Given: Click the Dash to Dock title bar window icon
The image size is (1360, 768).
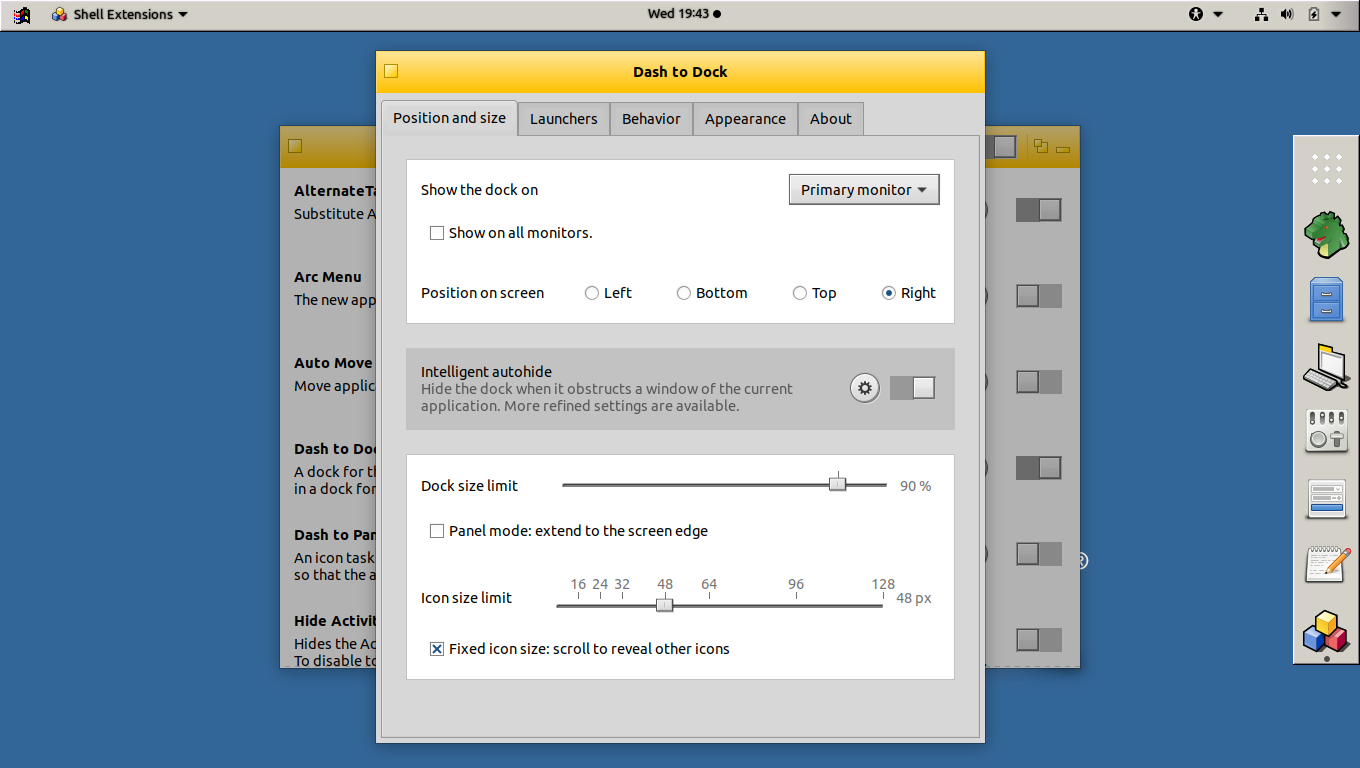Looking at the screenshot, I should (x=391, y=71).
